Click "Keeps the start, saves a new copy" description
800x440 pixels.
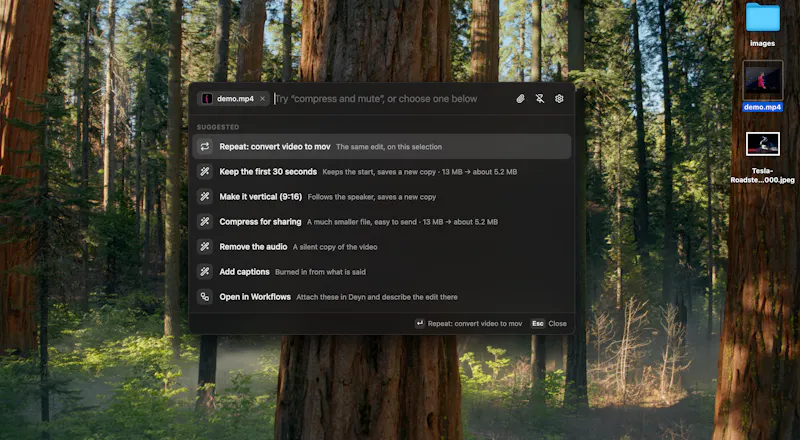(377, 172)
